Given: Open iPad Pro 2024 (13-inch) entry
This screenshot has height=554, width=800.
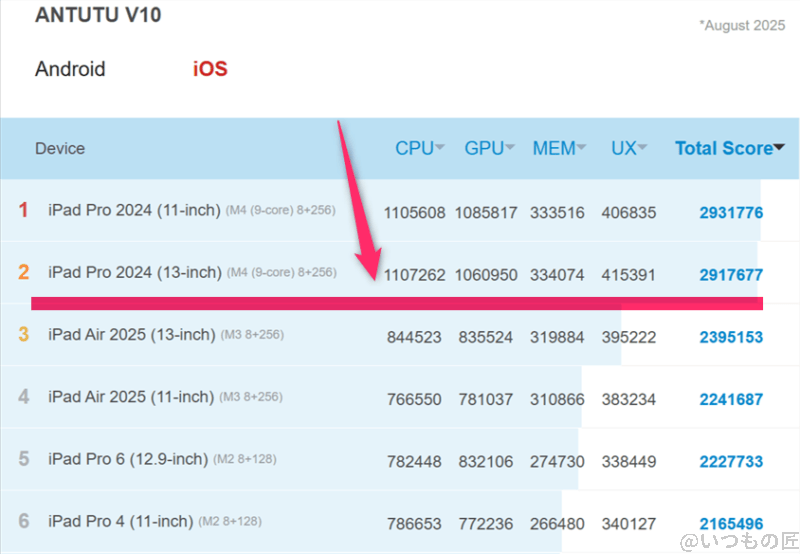Looking at the screenshot, I should (134, 272).
